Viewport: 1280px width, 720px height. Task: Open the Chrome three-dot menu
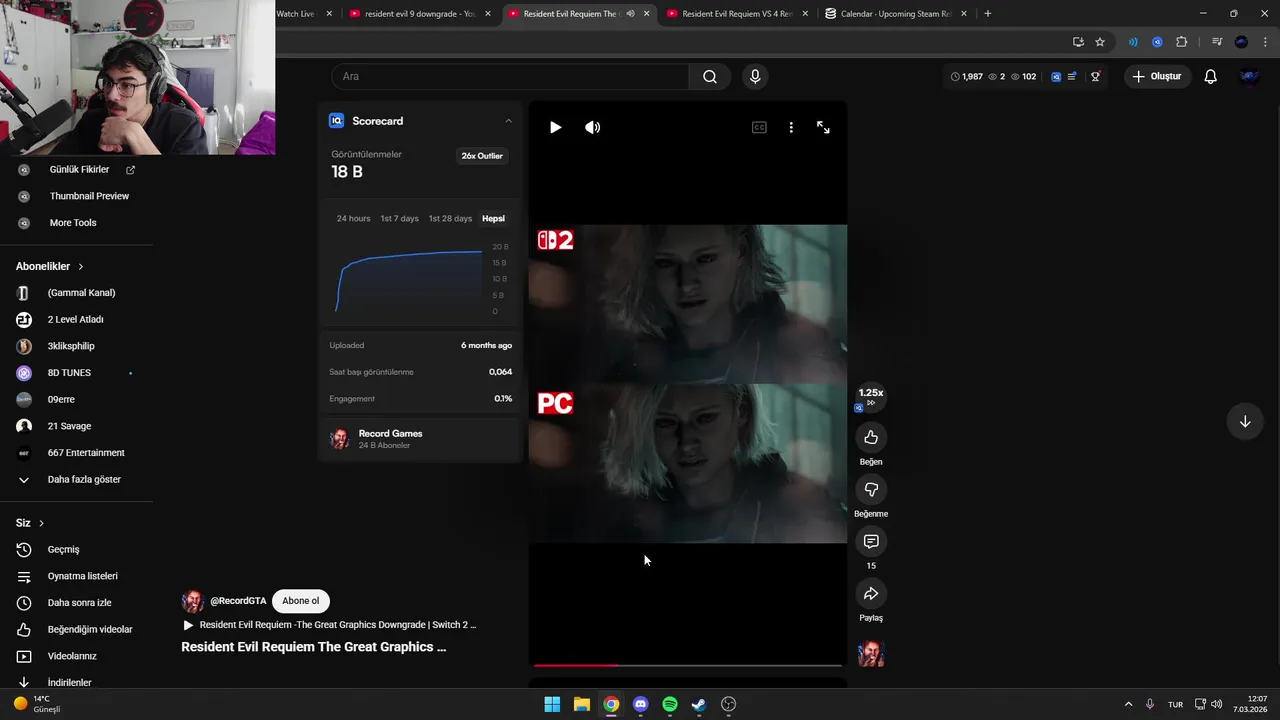coord(1265,42)
